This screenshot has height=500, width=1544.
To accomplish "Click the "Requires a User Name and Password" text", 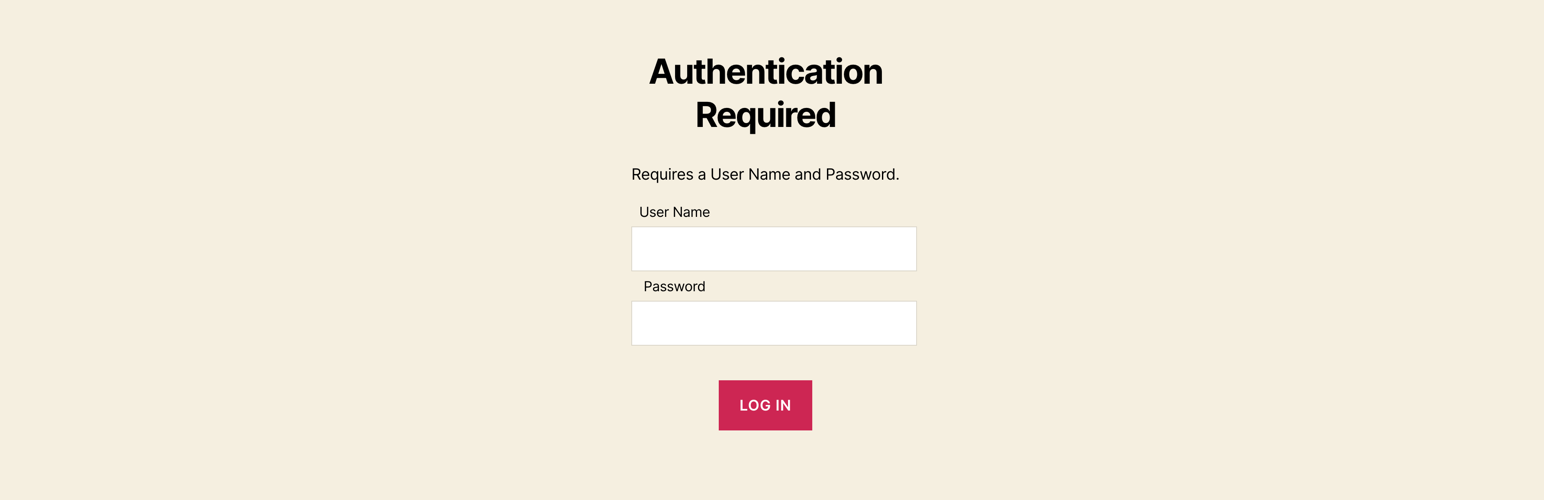I will [765, 174].
